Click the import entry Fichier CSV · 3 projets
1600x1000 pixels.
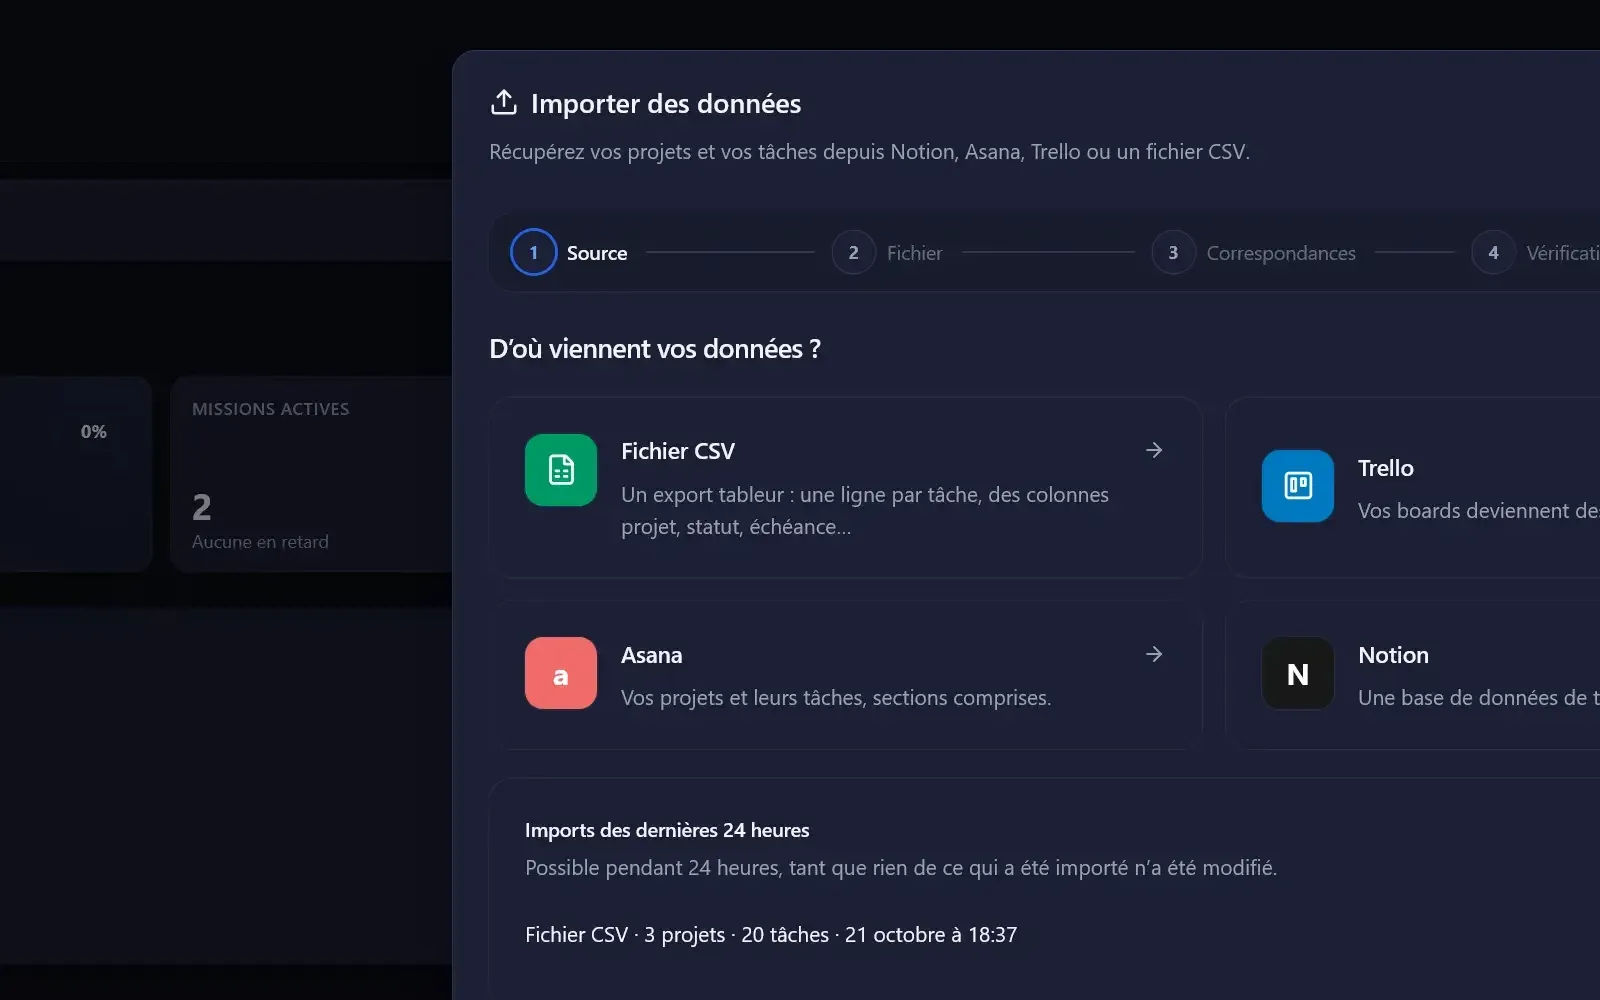pos(771,935)
